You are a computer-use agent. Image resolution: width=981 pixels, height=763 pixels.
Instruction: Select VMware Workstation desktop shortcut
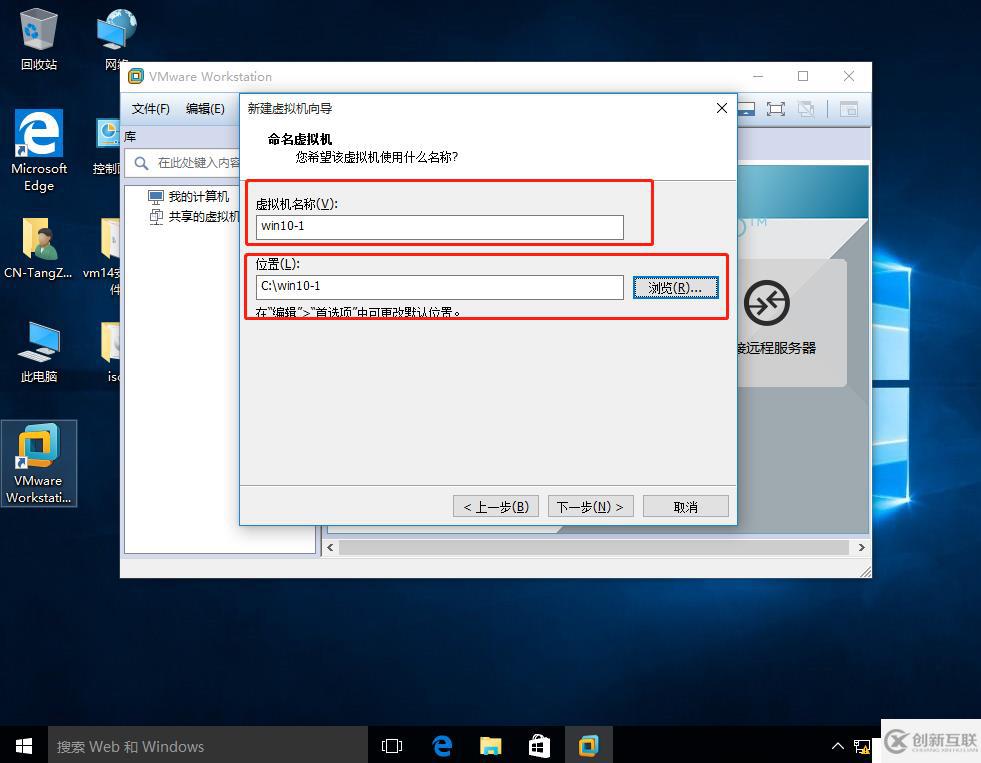[x=39, y=462]
